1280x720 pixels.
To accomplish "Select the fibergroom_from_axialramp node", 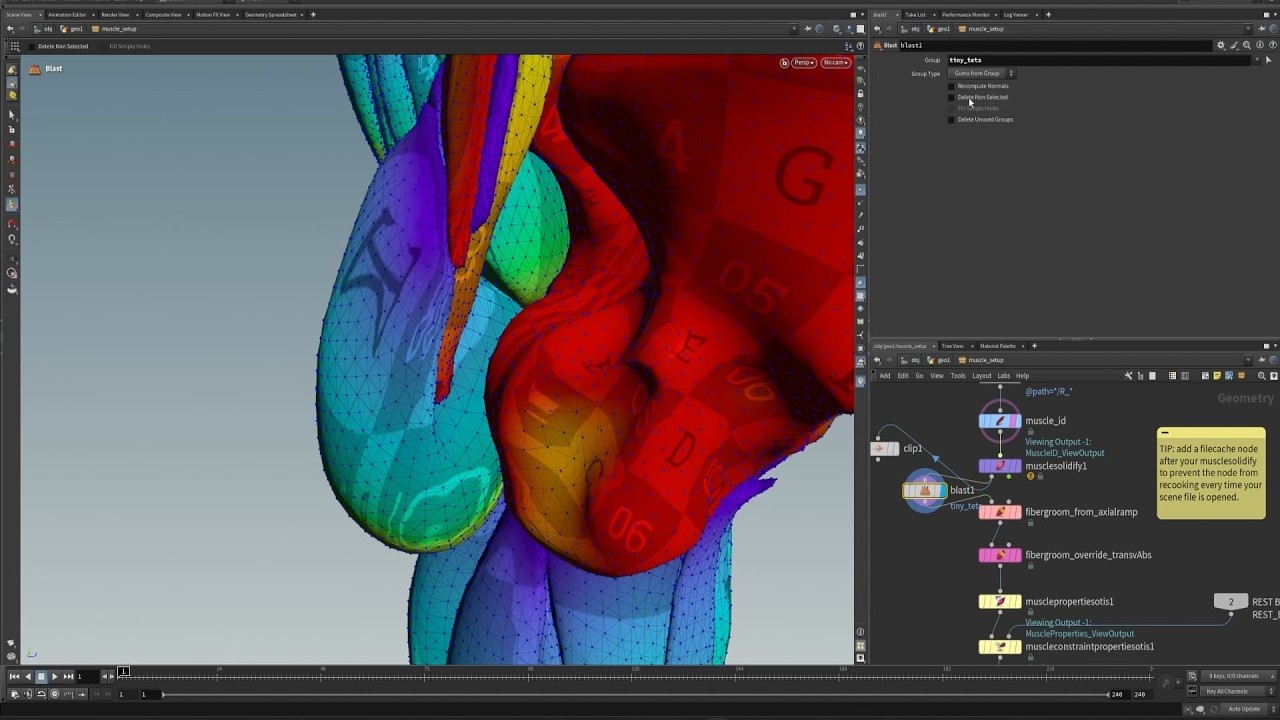I will pyautogui.click(x=1000, y=512).
